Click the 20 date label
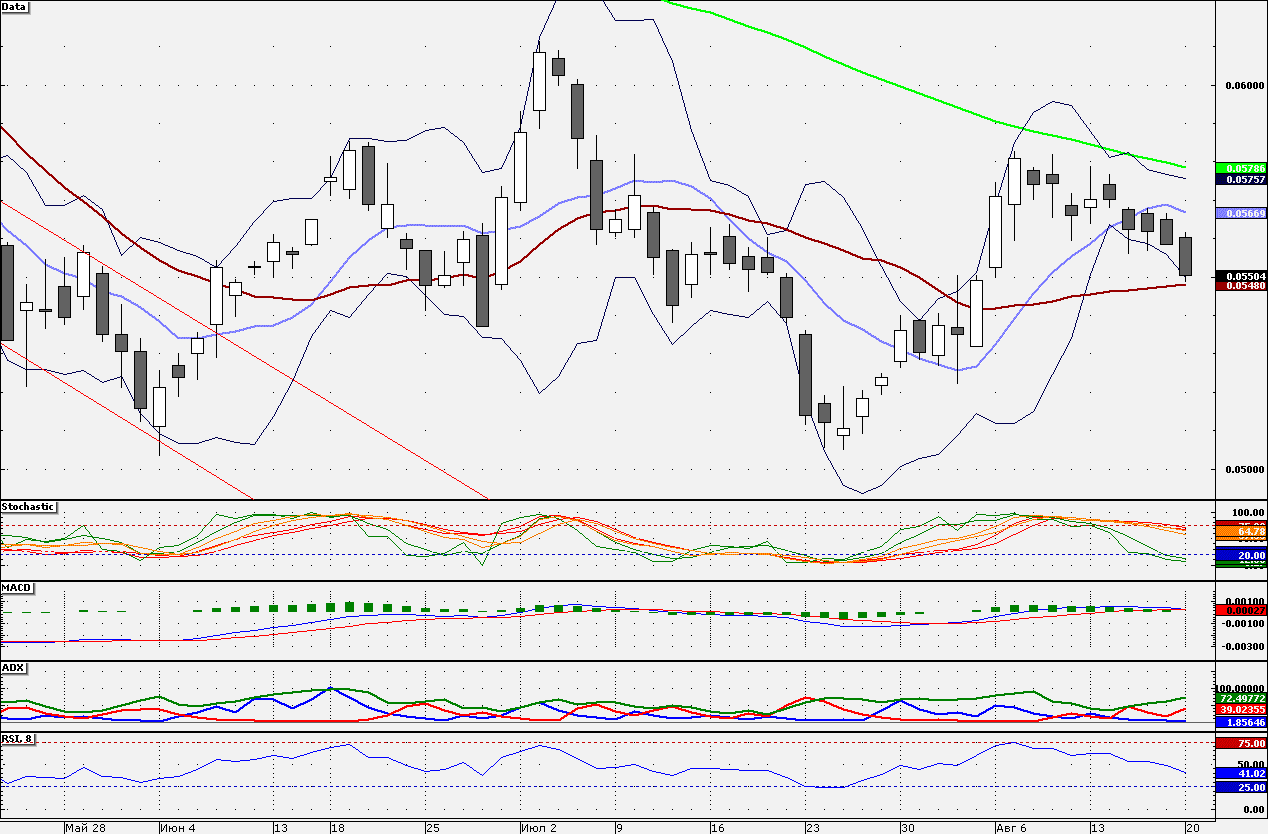This screenshot has height=834, width=1268. point(1192,828)
